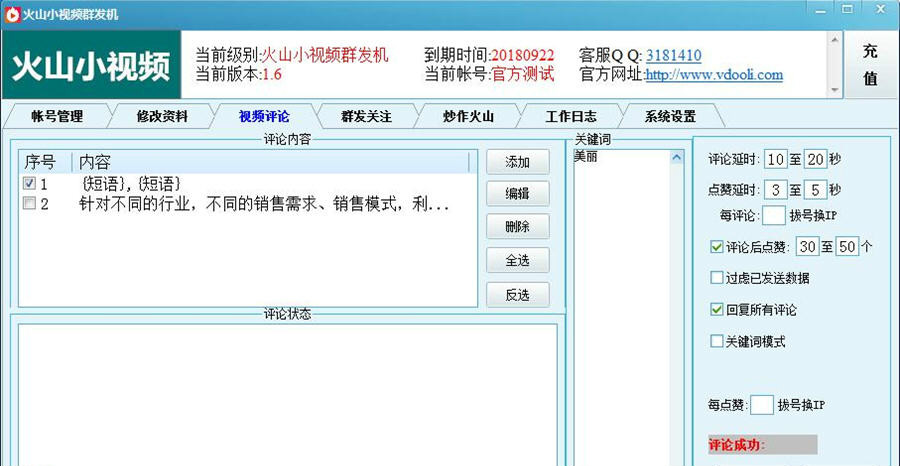Click like delay minimum field showing 3

click(x=776, y=189)
